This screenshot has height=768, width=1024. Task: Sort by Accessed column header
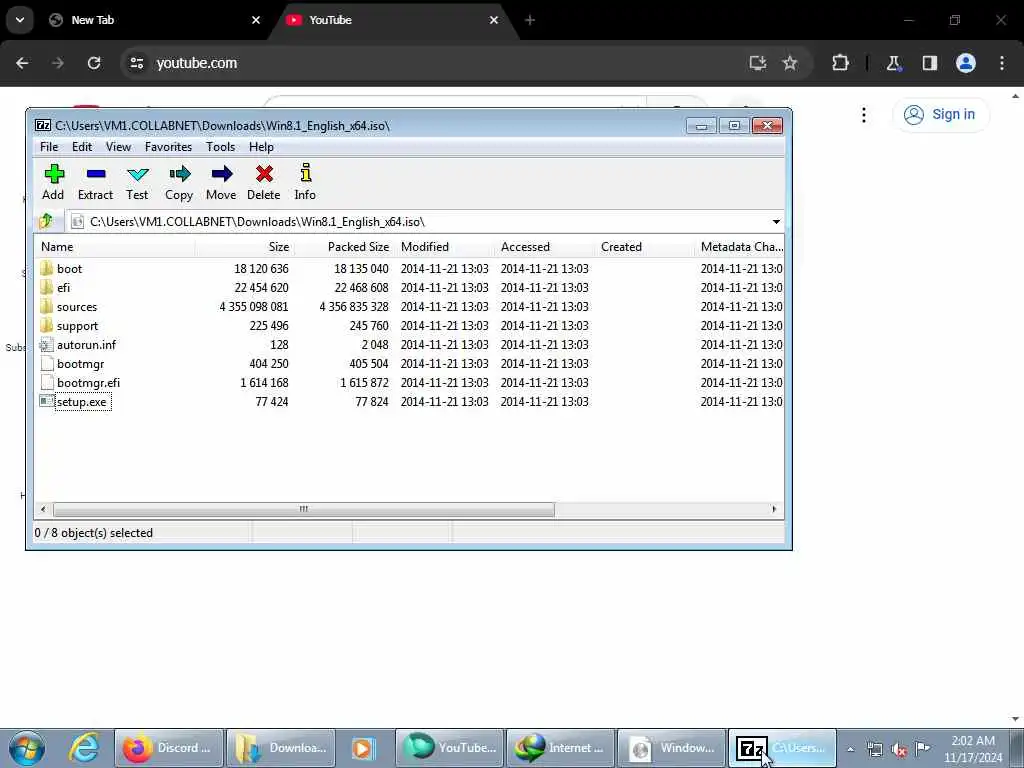coord(544,247)
